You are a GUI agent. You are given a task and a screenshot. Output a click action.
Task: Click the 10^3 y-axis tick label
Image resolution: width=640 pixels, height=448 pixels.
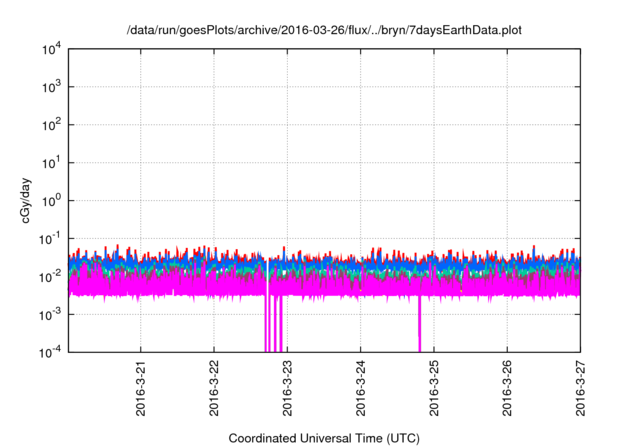51,87
